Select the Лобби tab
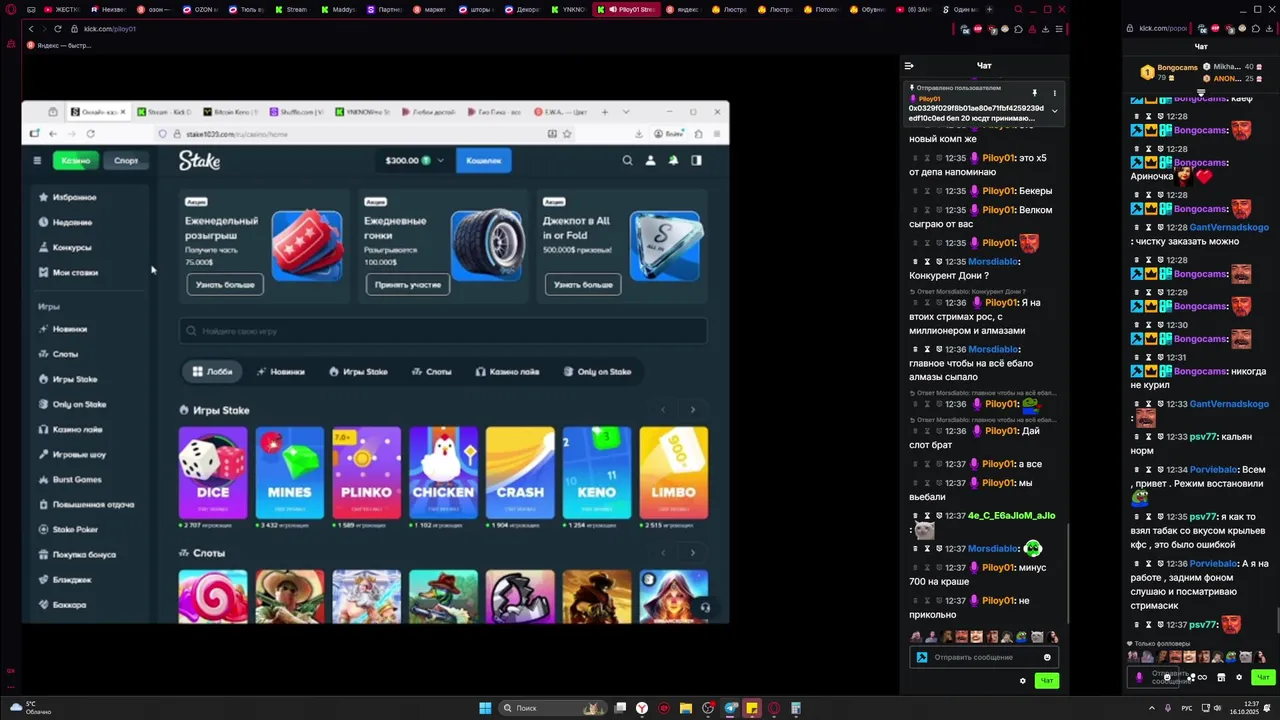This screenshot has width=1280, height=720. click(212, 371)
